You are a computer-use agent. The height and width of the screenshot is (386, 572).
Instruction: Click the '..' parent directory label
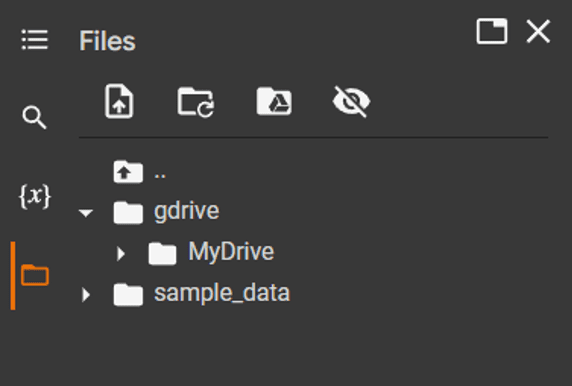pos(160,176)
